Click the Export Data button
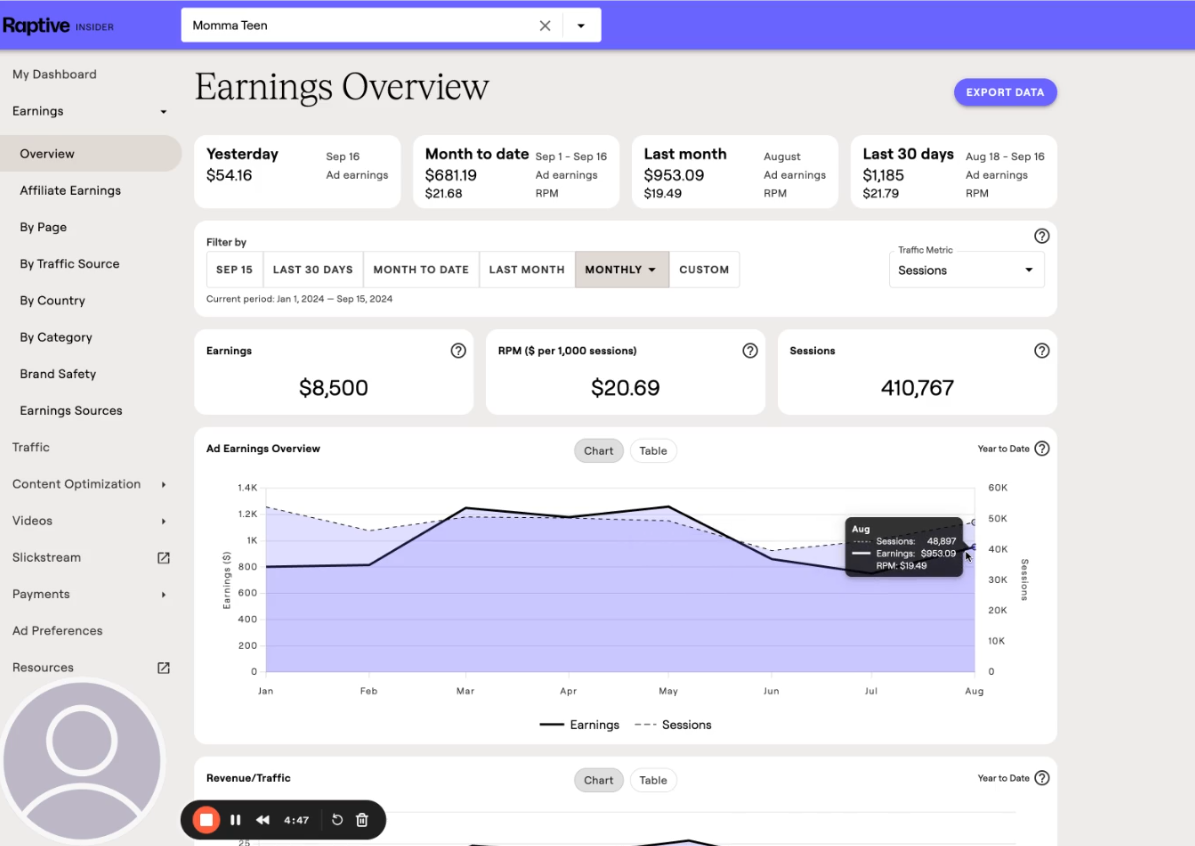1195x846 pixels. (x=1005, y=92)
